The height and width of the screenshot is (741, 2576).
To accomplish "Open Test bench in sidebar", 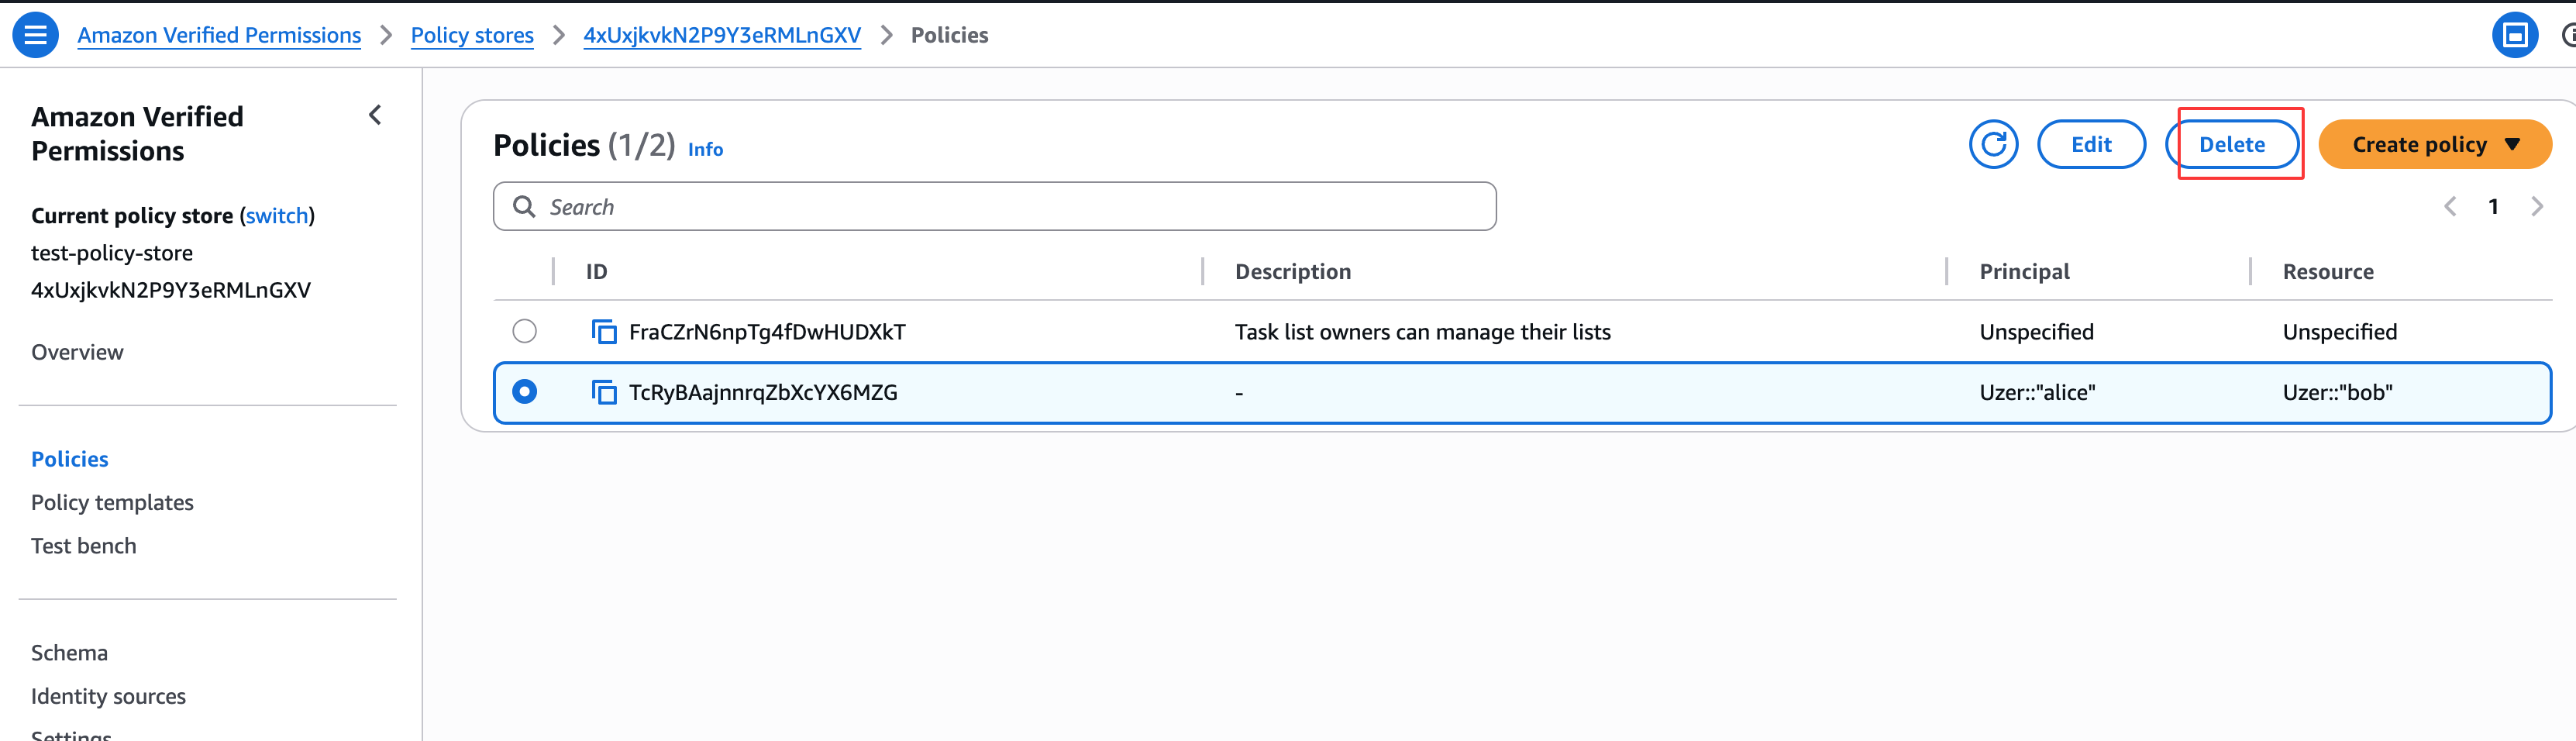I will (x=84, y=546).
